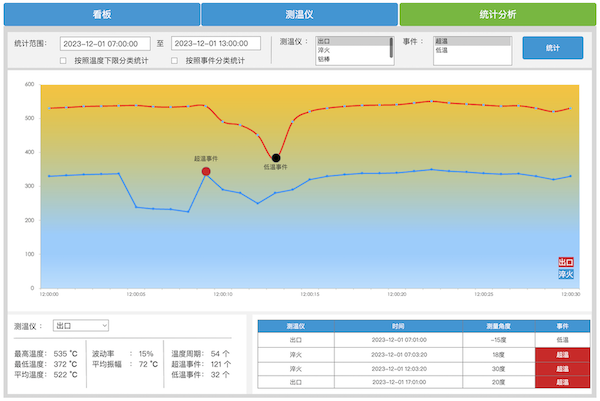Switch to the 看板 tab
The image size is (600, 401).
(101, 14)
